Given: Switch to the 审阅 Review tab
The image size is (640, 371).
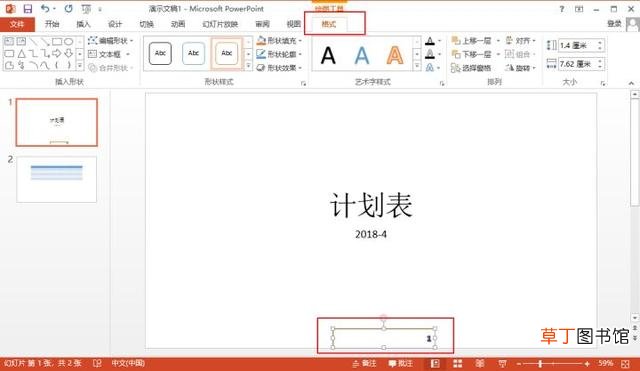Looking at the screenshot, I should tap(262, 24).
